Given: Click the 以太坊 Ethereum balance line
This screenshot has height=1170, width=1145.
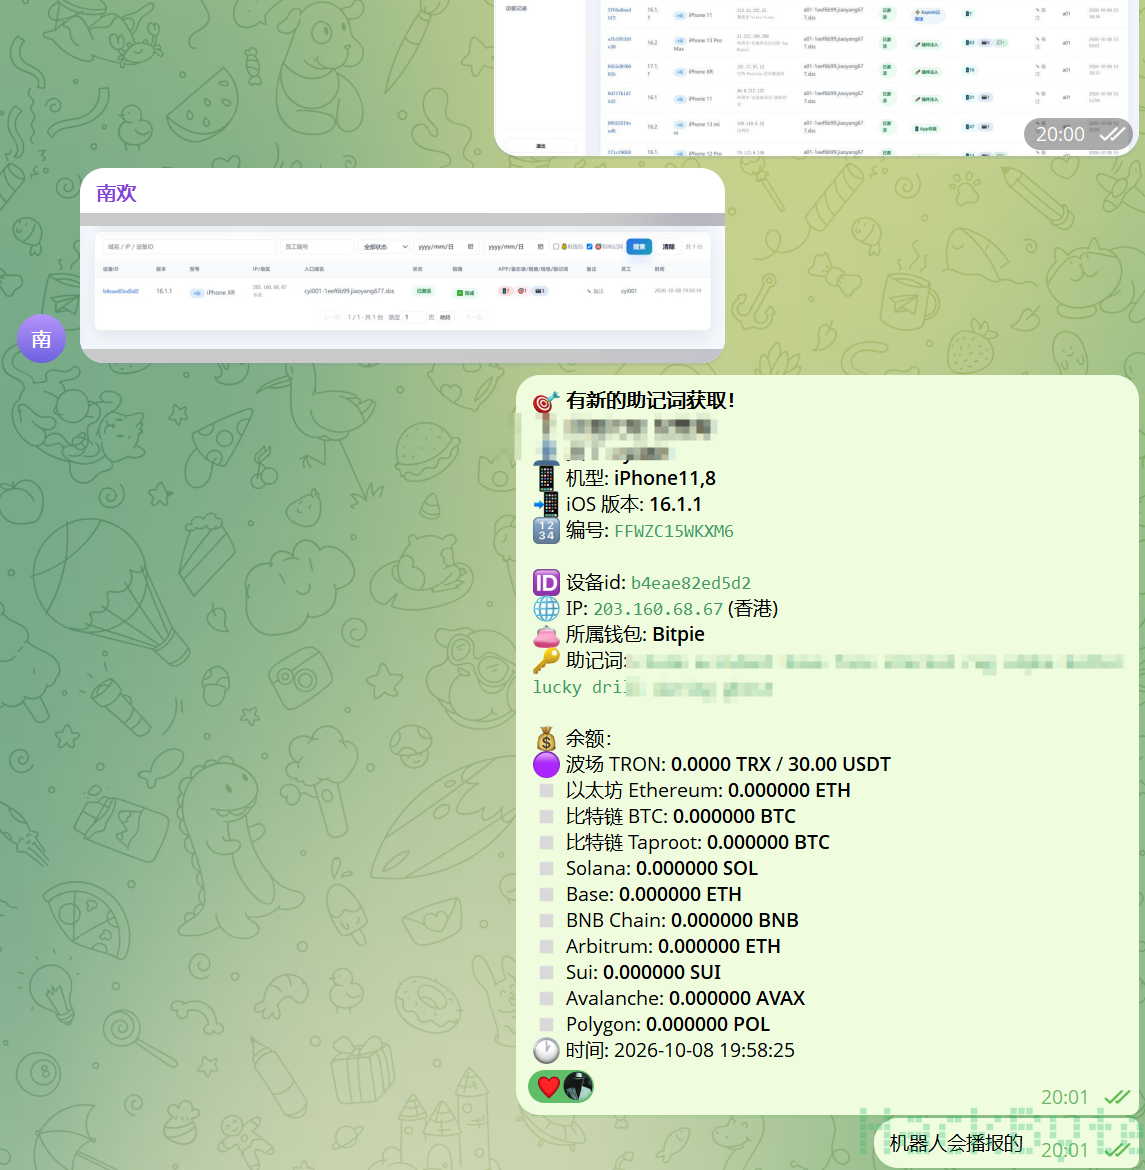Looking at the screenshot, I should (x=708, y=791).
